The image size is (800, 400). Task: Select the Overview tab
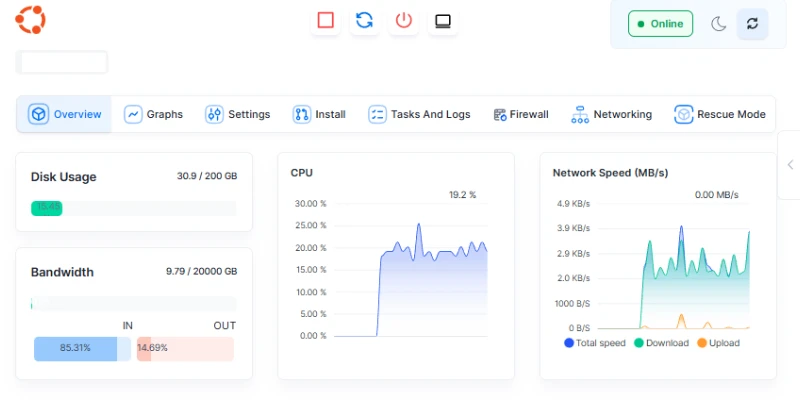tap(64, 114)
